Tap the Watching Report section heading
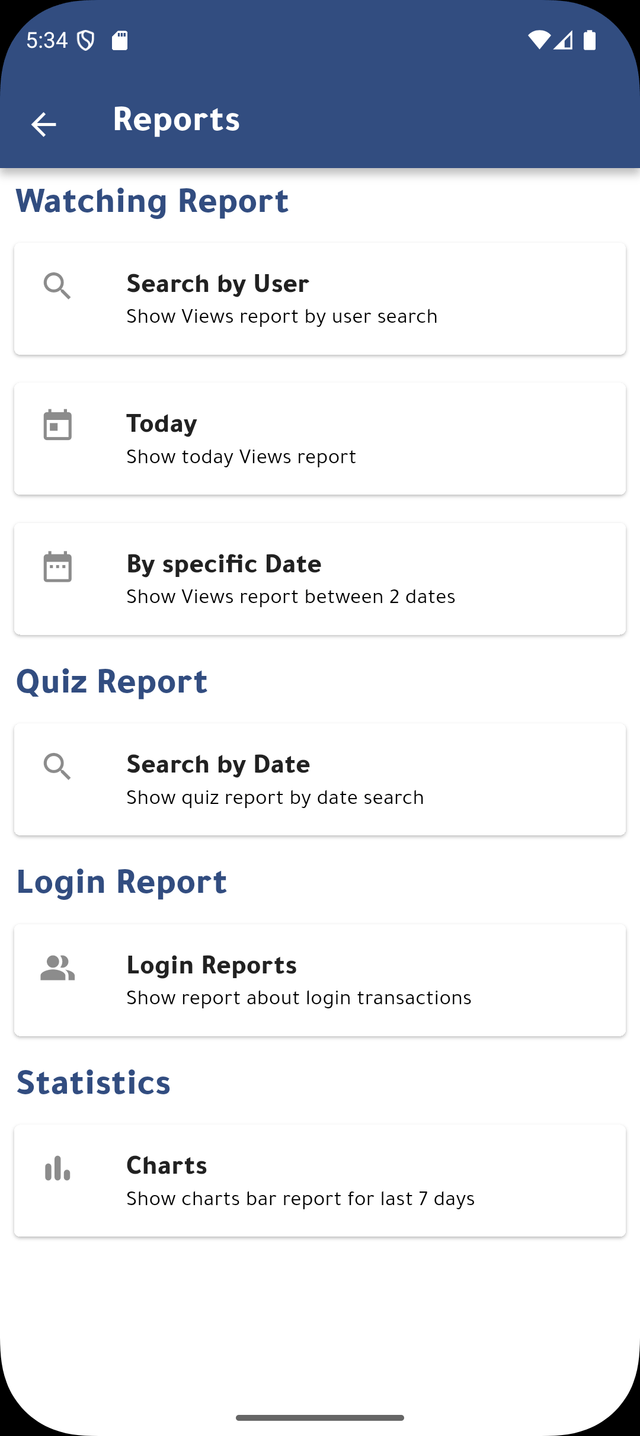Viewport: 640px width, 1436px height. 152,201
